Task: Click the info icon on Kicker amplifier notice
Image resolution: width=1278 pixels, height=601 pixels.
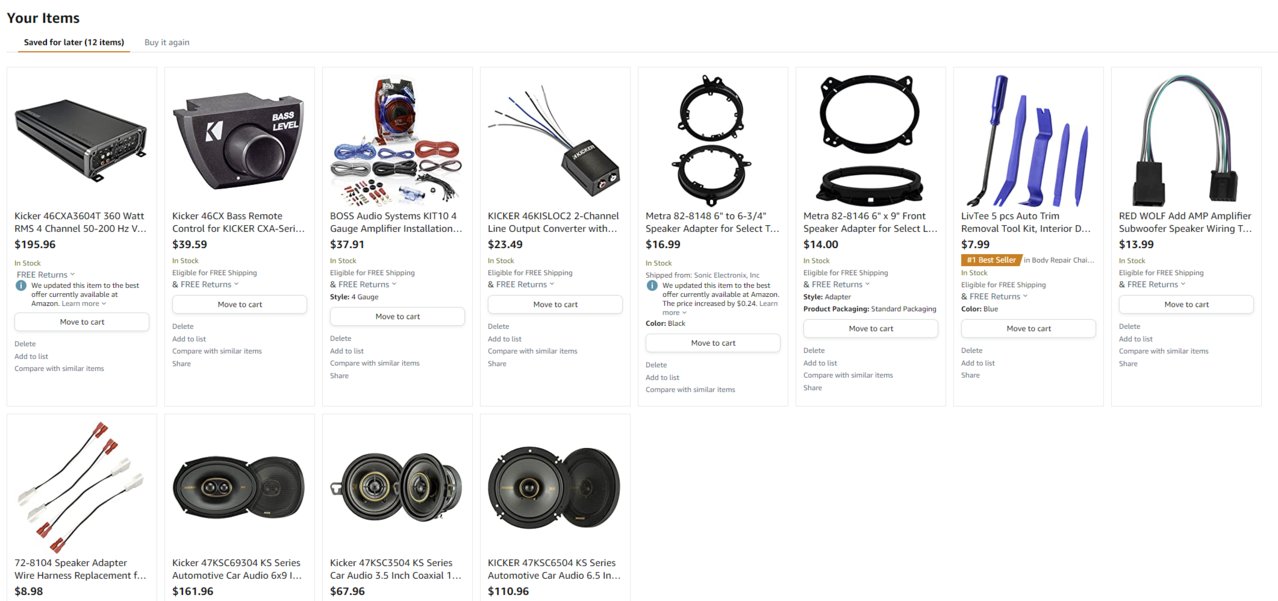Action: point(22,285)
